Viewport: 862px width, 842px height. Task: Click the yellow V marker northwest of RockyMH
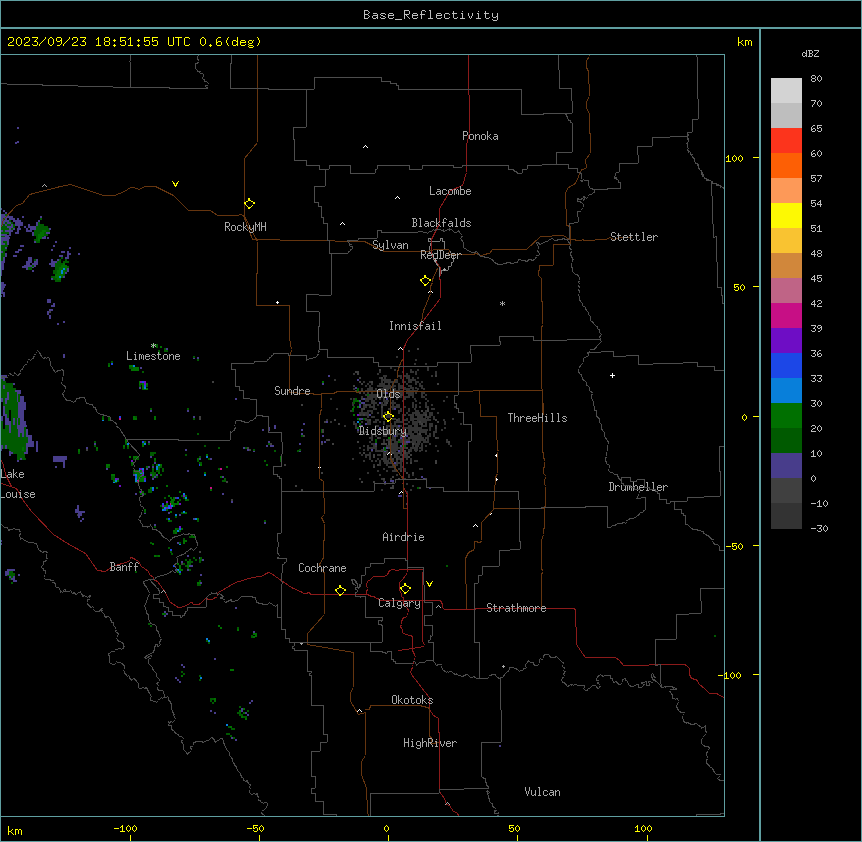pyautogui.click(x=175, y=184)
